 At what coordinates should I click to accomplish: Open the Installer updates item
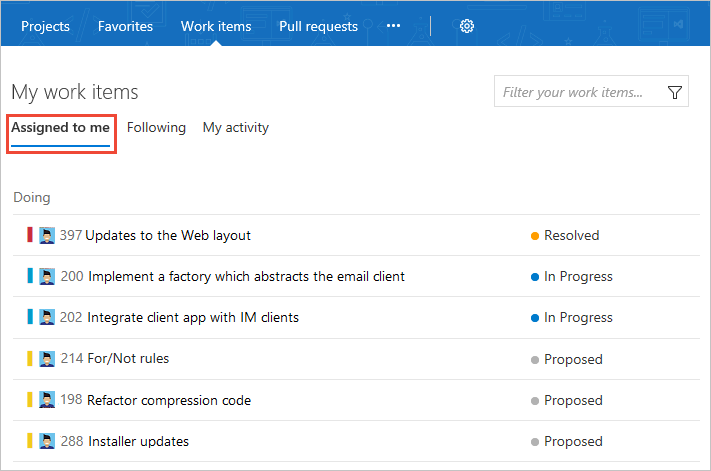(138, 441)
